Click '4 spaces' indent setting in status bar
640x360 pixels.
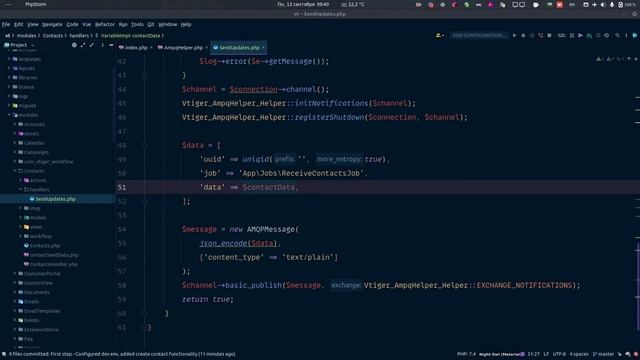(579, 354)
